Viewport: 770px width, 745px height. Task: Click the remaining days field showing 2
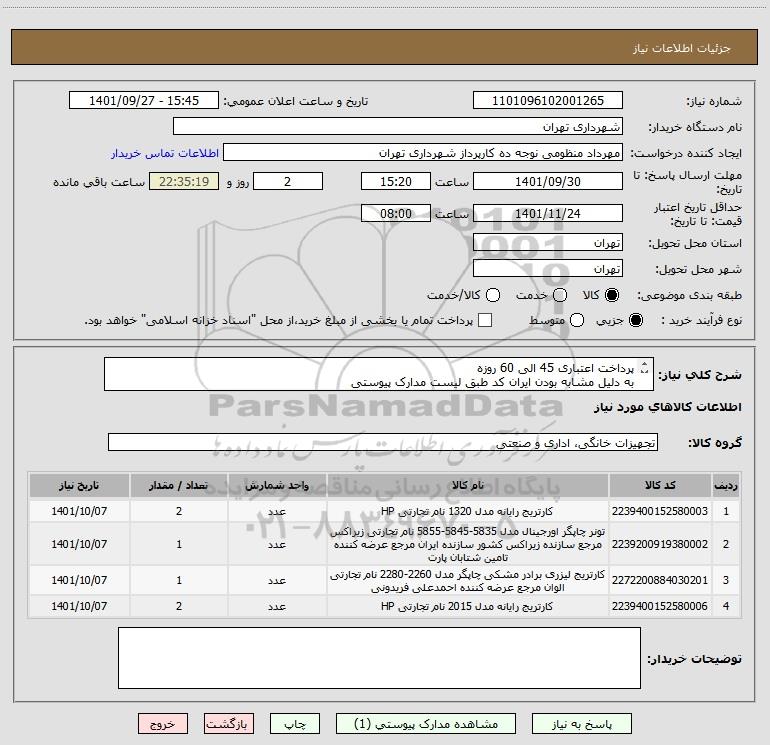(x=288, y=181)
